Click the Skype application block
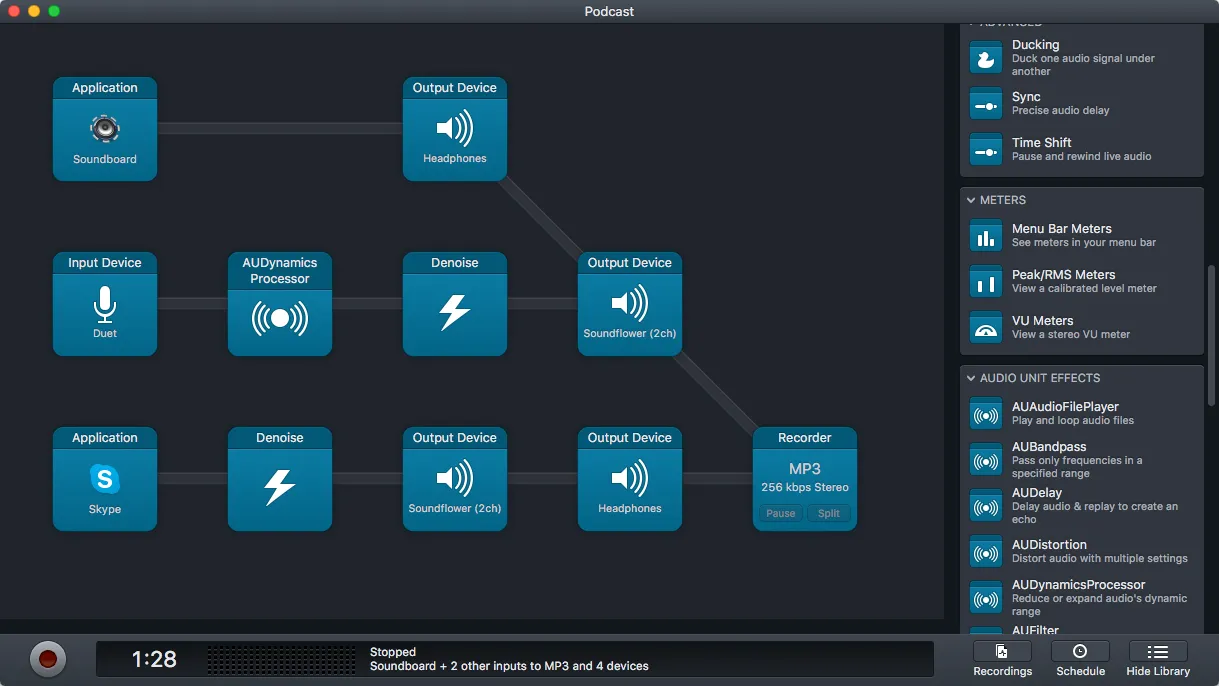Image resolution: width=1219 pixels, height=686 pixels. click(x=105, y=479)
